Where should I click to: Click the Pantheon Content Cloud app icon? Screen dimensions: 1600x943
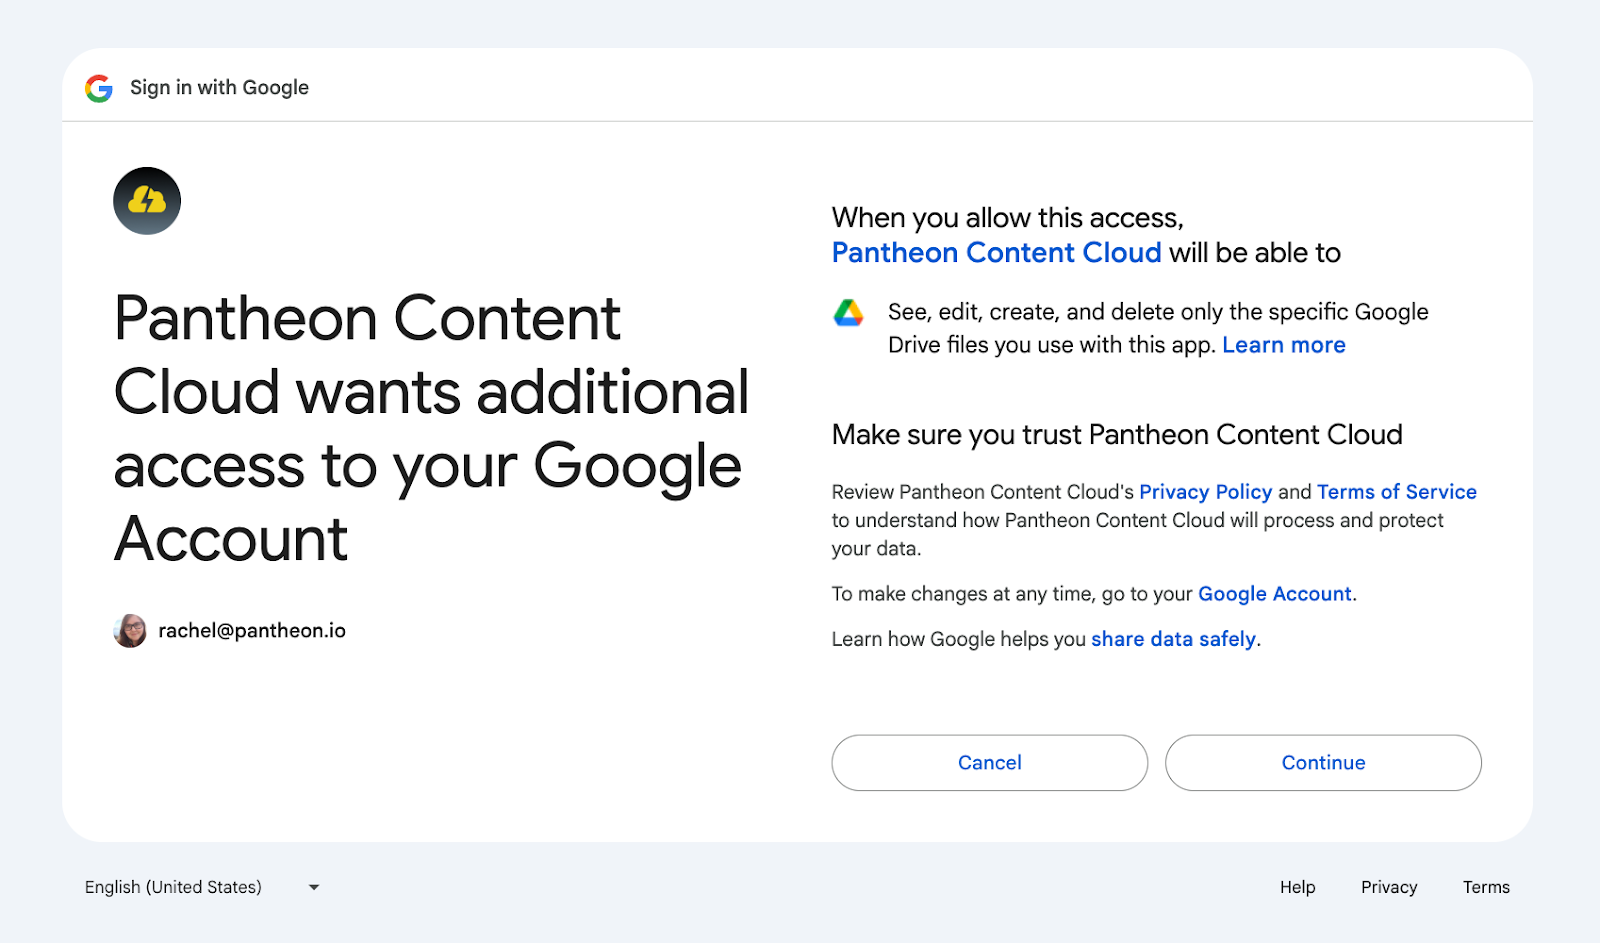[x=147, y=201]
